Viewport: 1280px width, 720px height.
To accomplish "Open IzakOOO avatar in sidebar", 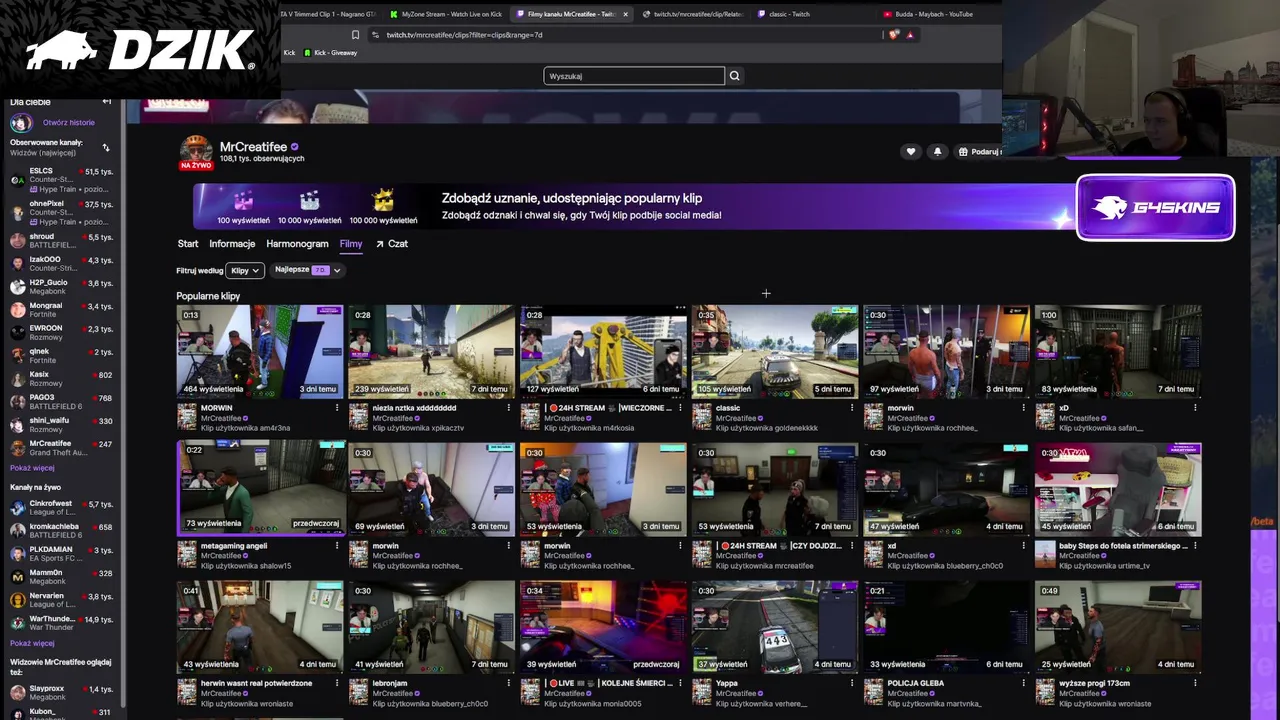I will [x=18, y=264].
